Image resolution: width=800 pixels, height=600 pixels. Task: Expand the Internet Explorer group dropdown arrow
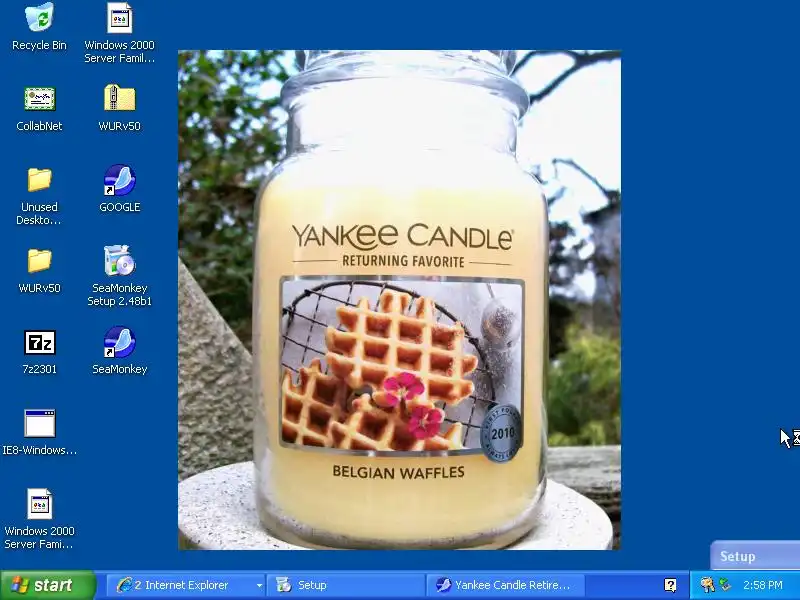coord(259,585)
